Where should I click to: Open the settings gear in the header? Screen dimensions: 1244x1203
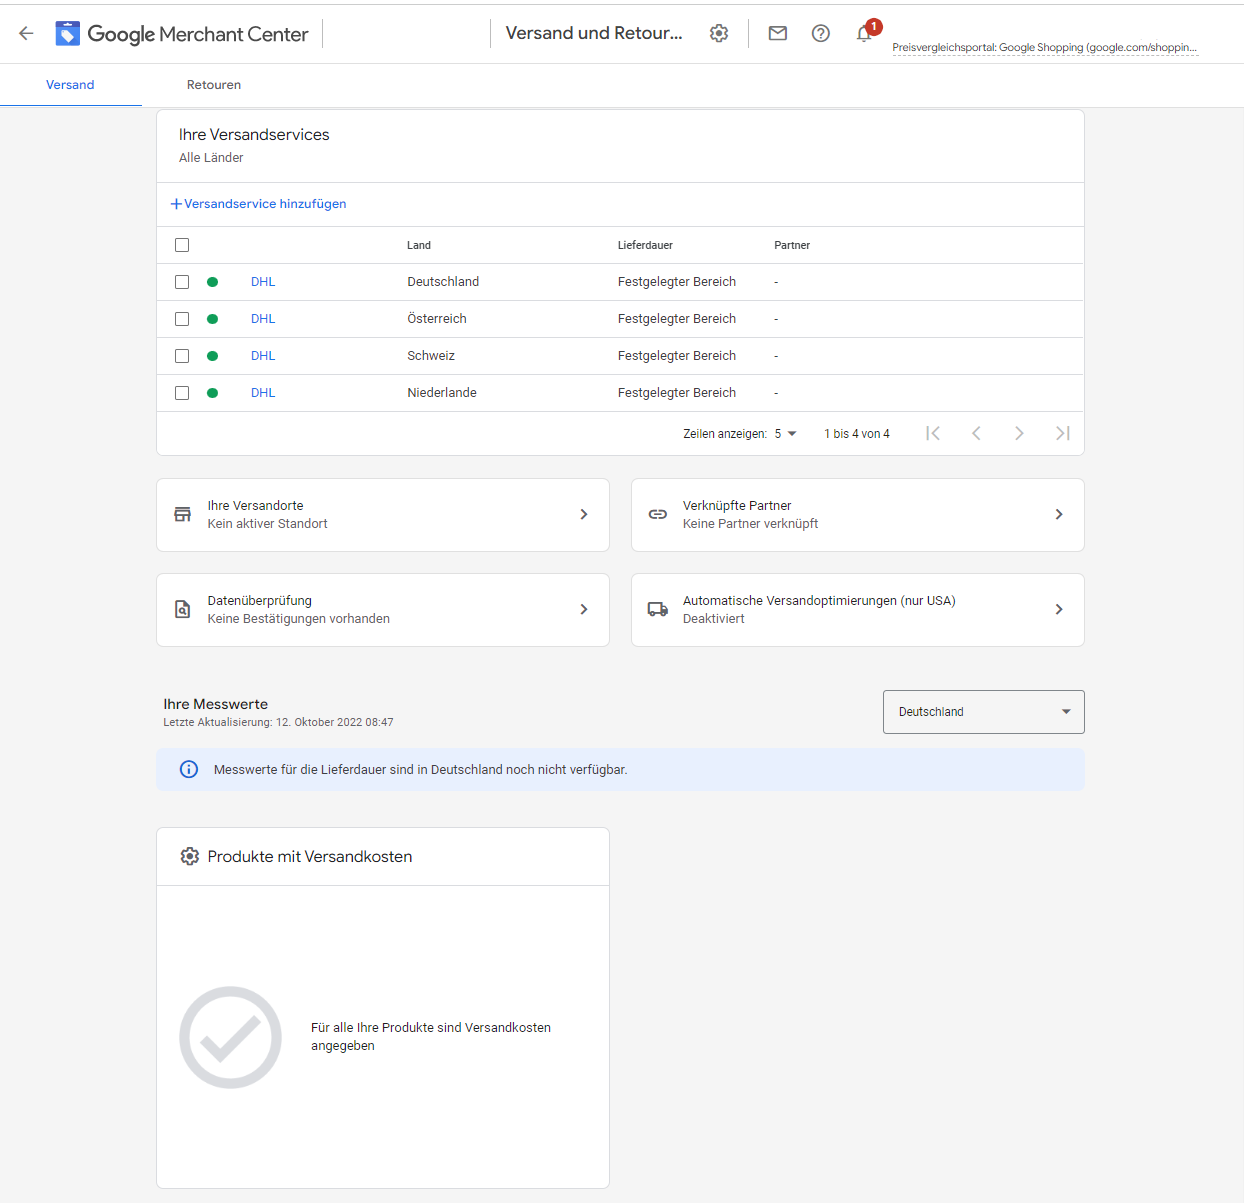tap(719, 33)
